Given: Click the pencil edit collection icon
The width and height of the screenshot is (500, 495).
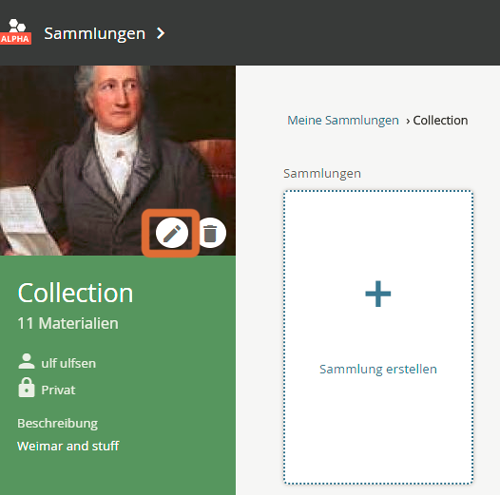Looking at the screenshot, I should (172, 233).
